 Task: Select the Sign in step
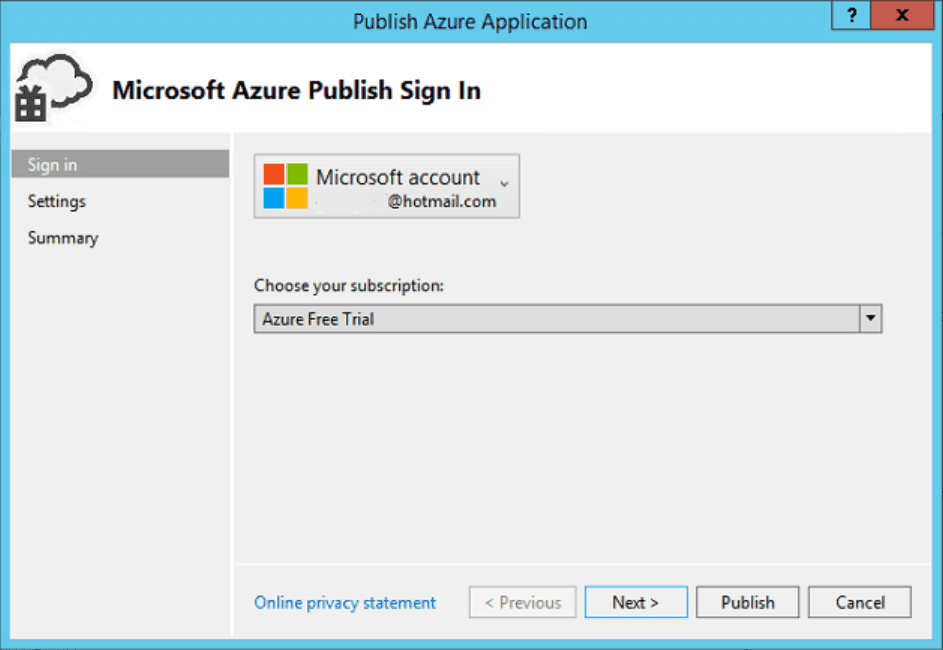click(x=120, y=164)
